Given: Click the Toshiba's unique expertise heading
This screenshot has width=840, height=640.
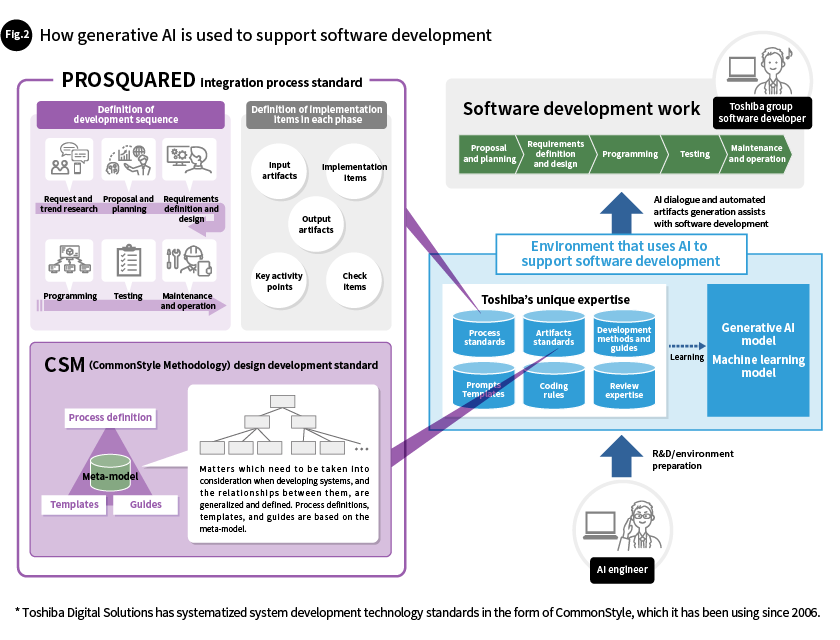Looking at the screenshot, I should pyautogui.click(x=556, y=299).
